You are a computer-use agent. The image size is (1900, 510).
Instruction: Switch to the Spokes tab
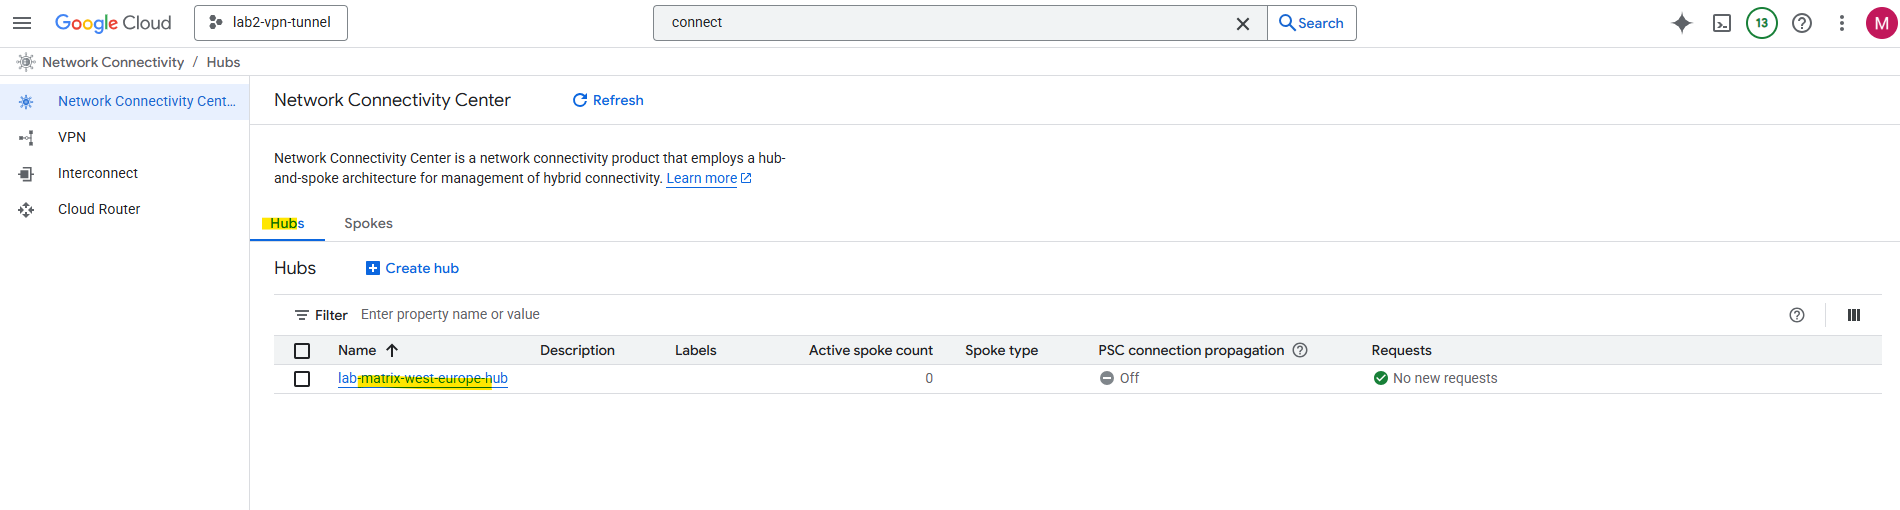tap(368, 223)
